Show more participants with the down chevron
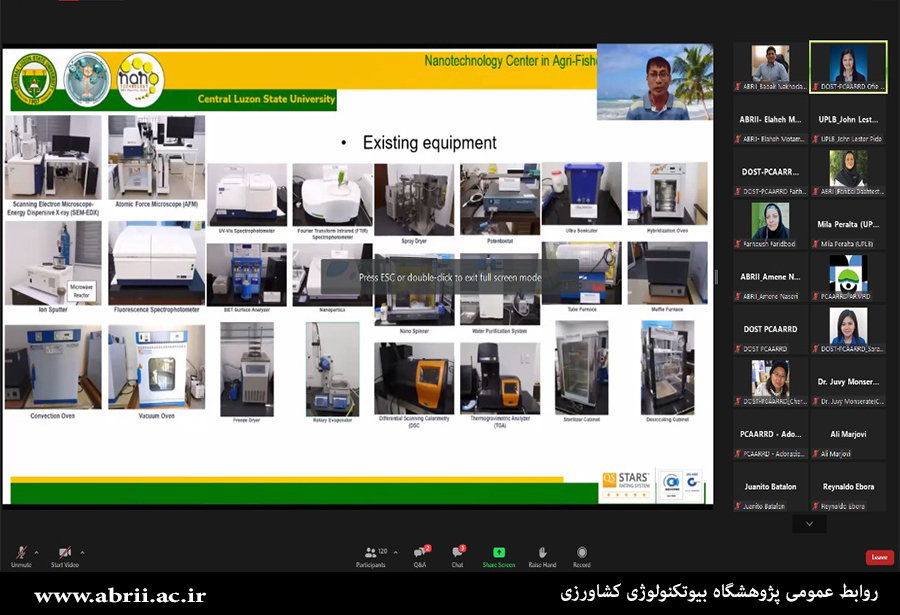 [x=809, y=524]
